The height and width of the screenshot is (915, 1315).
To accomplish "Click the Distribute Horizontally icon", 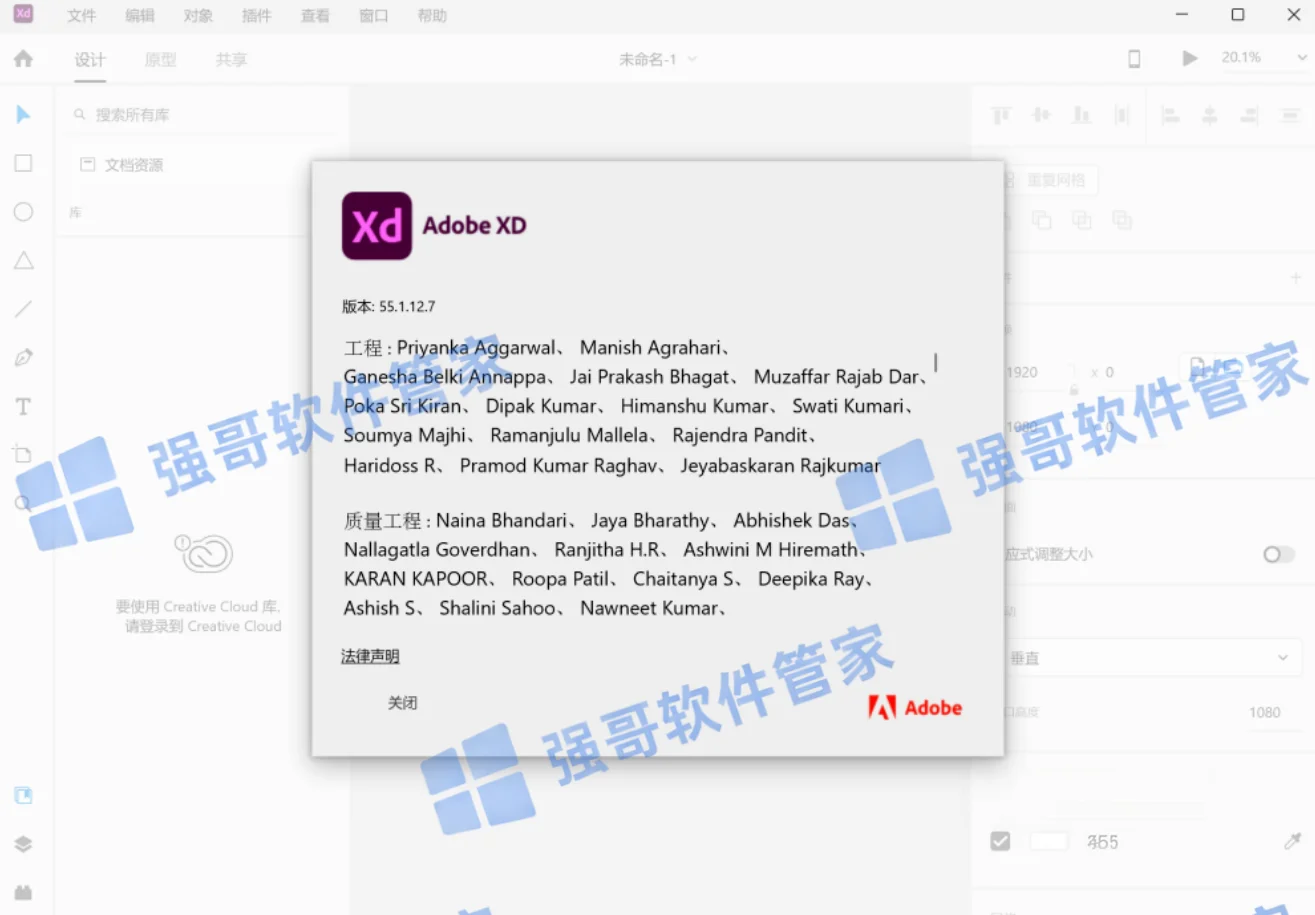I will tap(1290, 115).
